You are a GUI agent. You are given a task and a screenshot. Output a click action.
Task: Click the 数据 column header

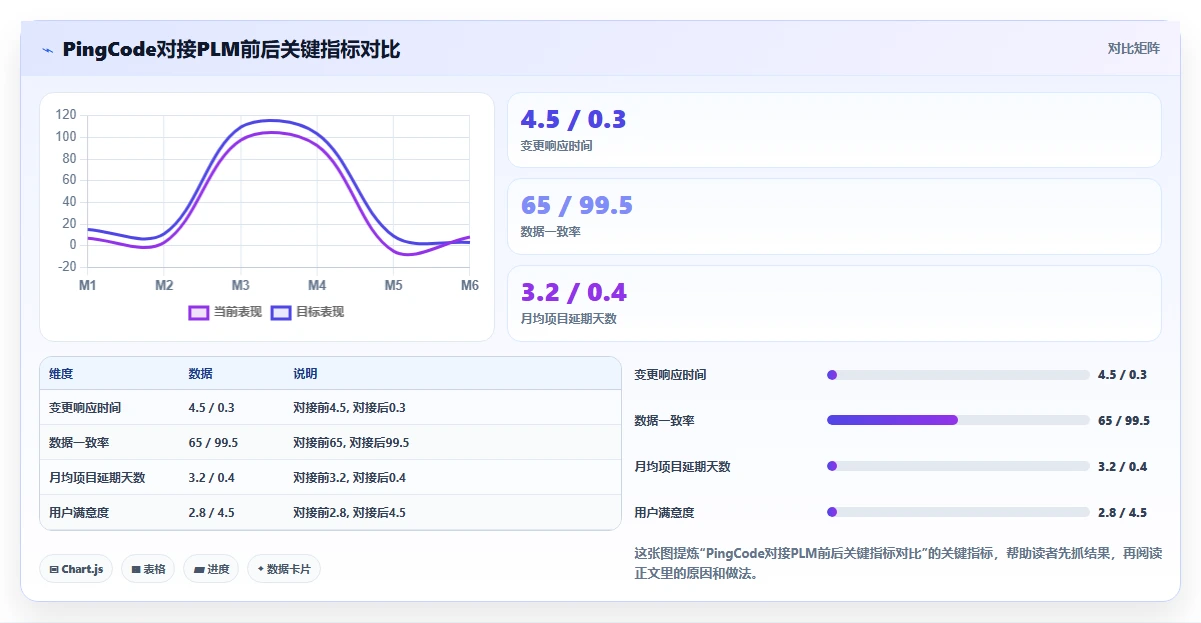200,374
